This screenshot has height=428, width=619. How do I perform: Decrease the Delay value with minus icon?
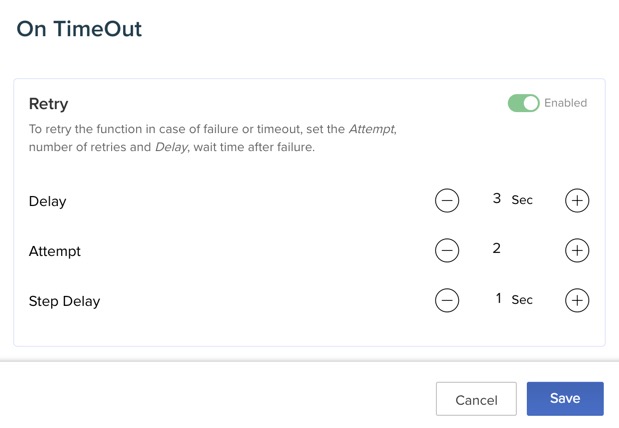click(447, 200)
